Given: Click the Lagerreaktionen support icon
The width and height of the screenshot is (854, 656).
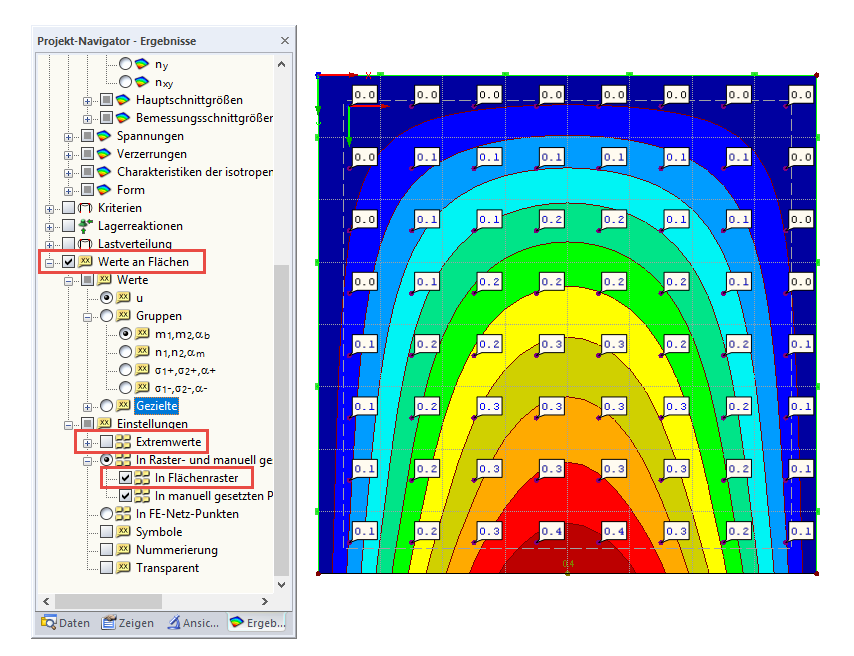Looking at the screenshot, I should click(x=84, y=226).
